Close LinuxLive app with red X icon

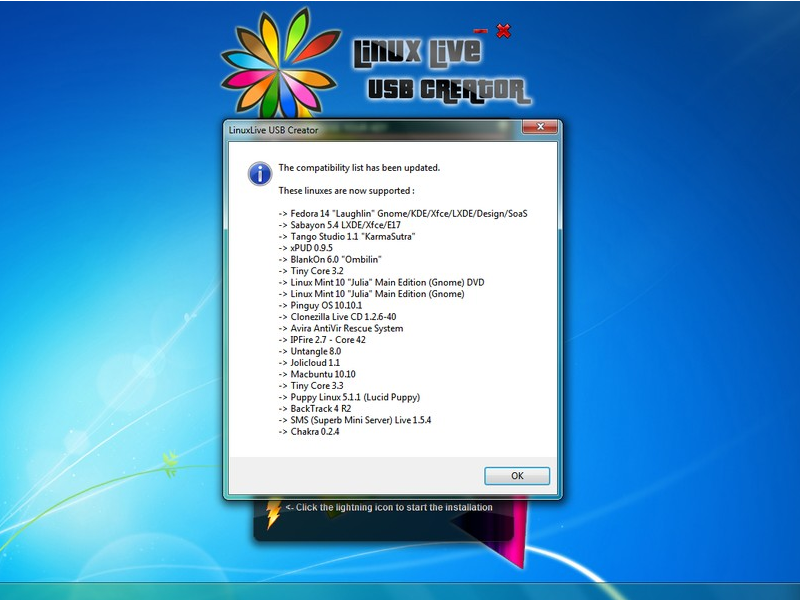(x=503, y=31)
